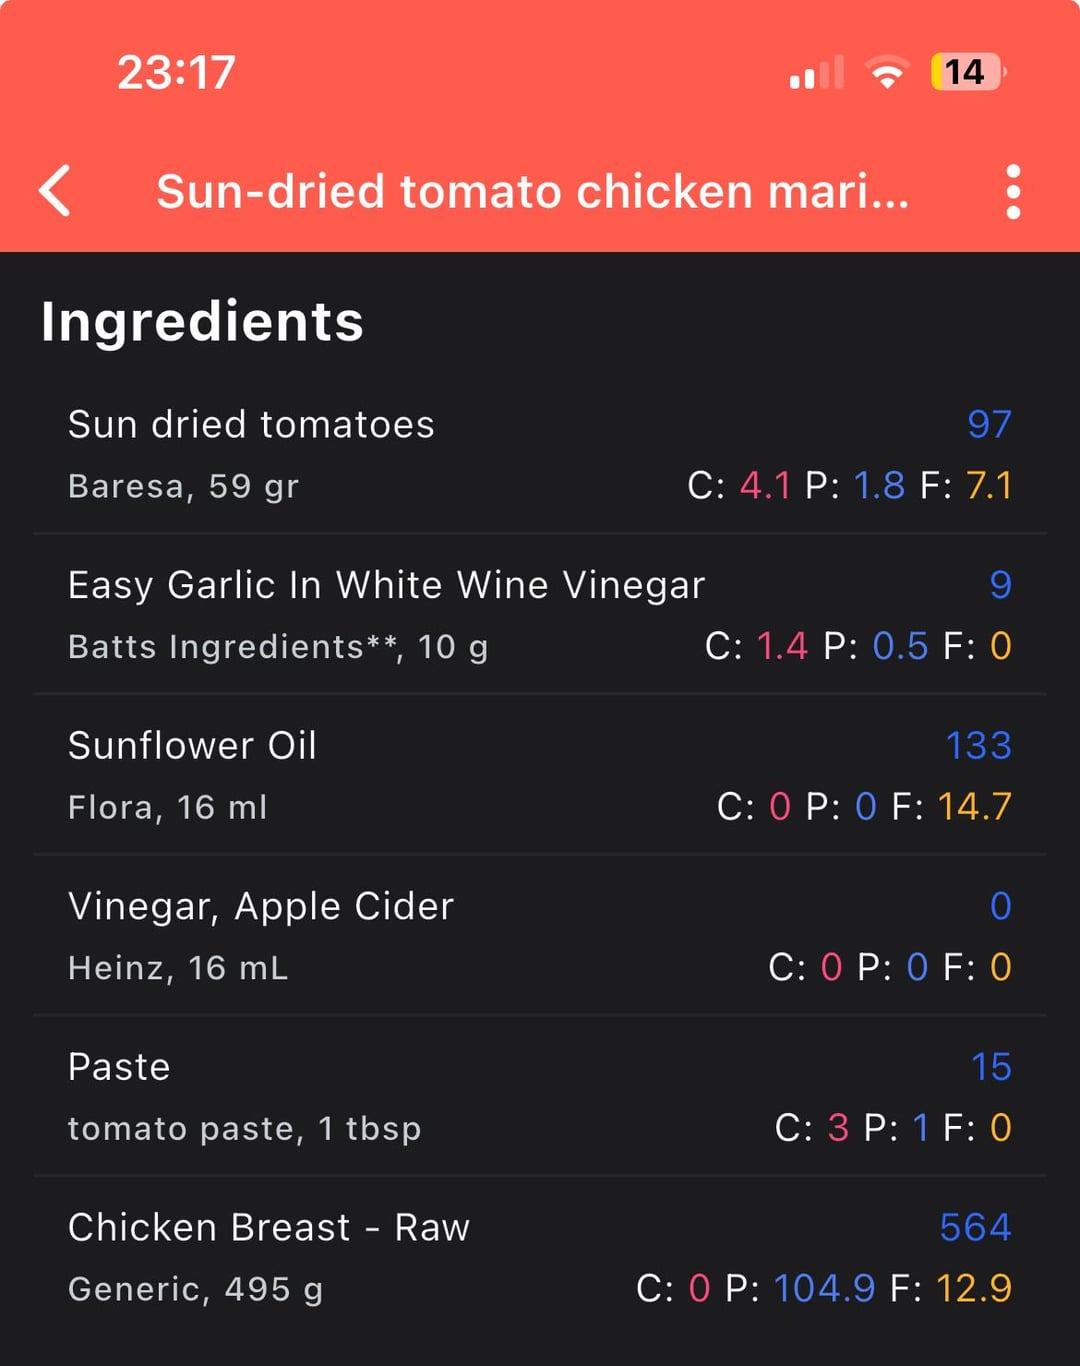The height and width of the screenshot is (1366, 1080).
Task: Tap the Flora, 16 ml serving text
Action: (x=167, y=807)
